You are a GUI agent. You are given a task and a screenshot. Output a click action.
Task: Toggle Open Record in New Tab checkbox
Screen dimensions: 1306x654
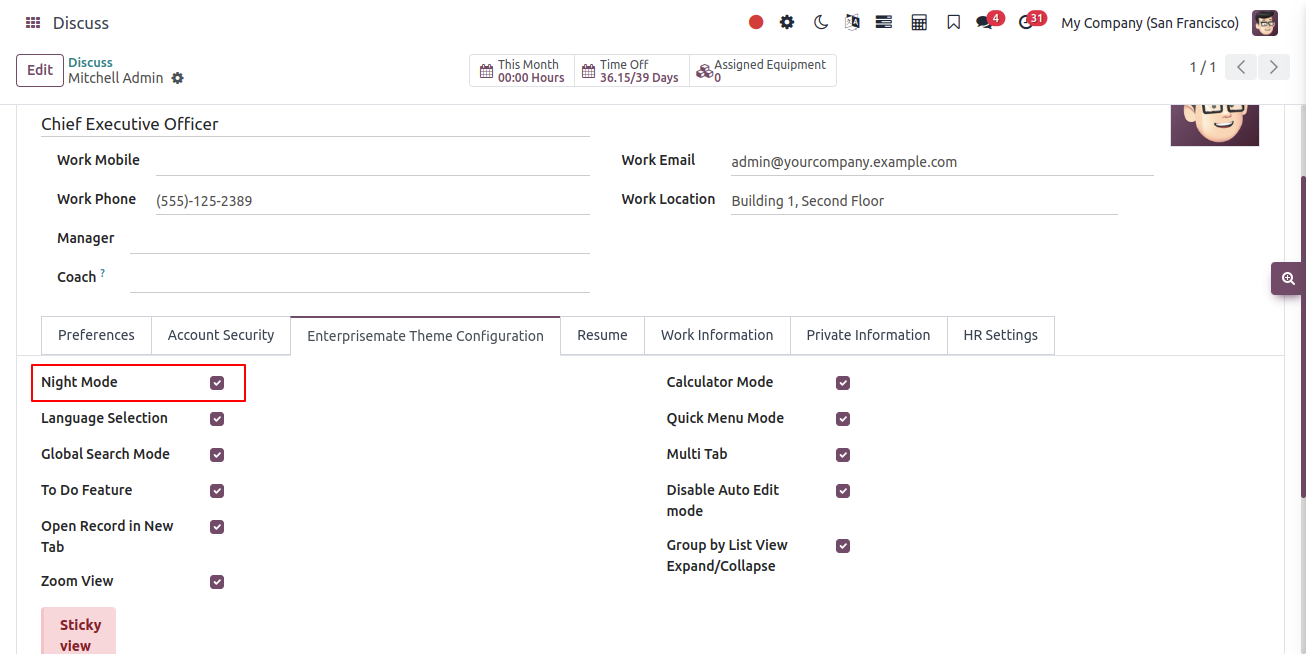217,527
